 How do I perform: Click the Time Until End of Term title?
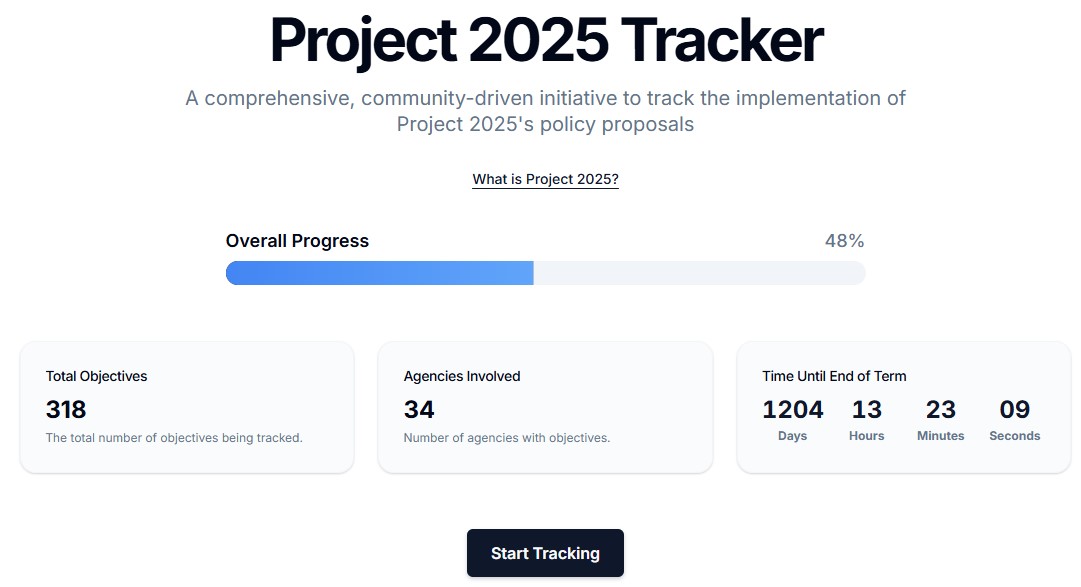click(x=834, y=376)
